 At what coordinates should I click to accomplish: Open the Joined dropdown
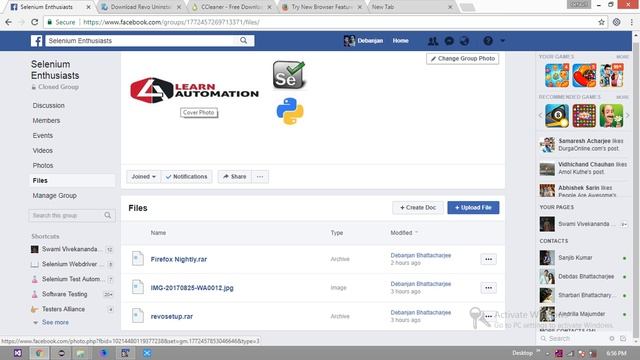(143, 177)
